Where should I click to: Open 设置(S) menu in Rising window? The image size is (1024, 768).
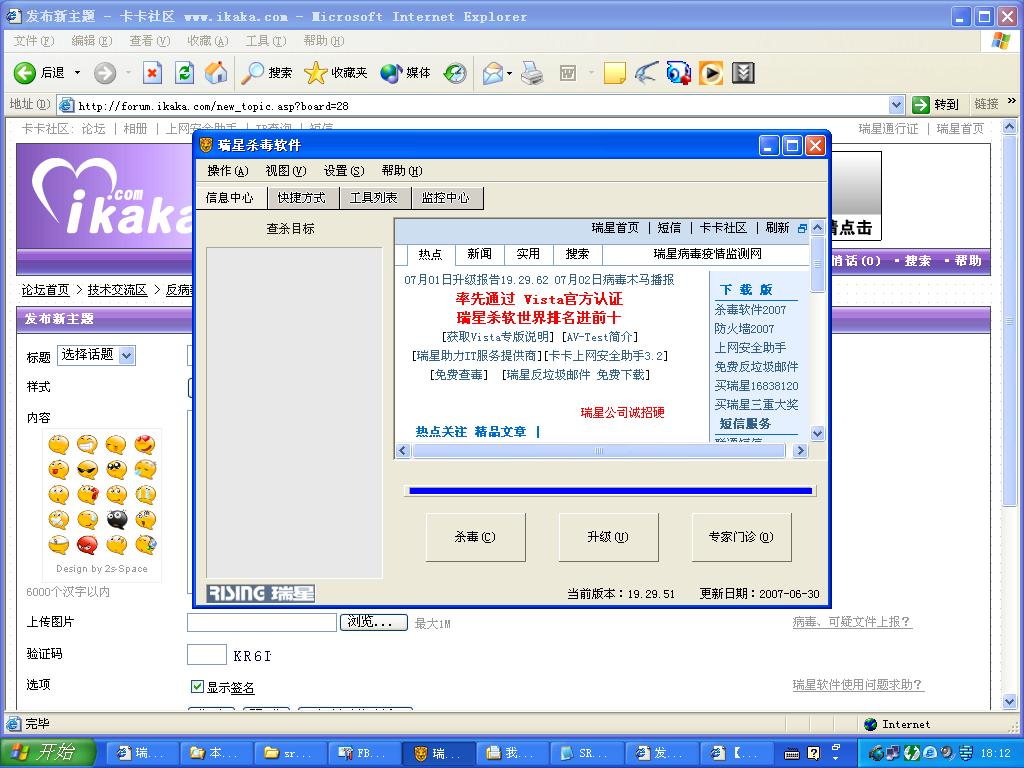(x=344, y=170)
